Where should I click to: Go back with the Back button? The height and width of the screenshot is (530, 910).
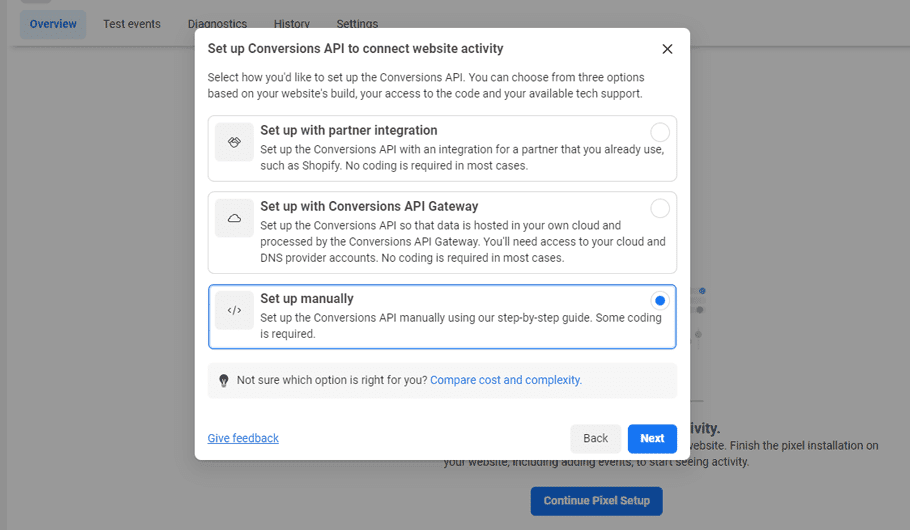pos(595,438)
